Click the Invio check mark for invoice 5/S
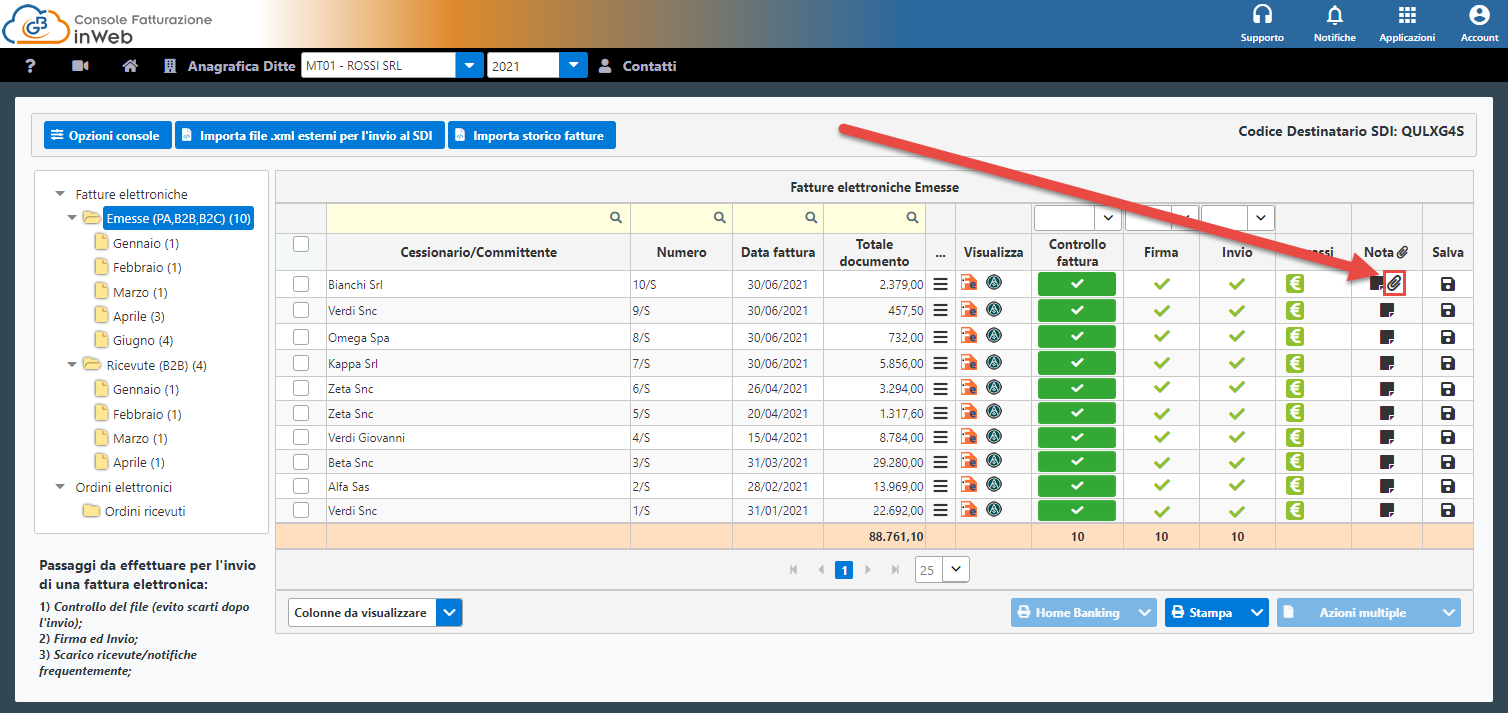This screenshot has height=713, width=1508. (x=1237, y=413)
